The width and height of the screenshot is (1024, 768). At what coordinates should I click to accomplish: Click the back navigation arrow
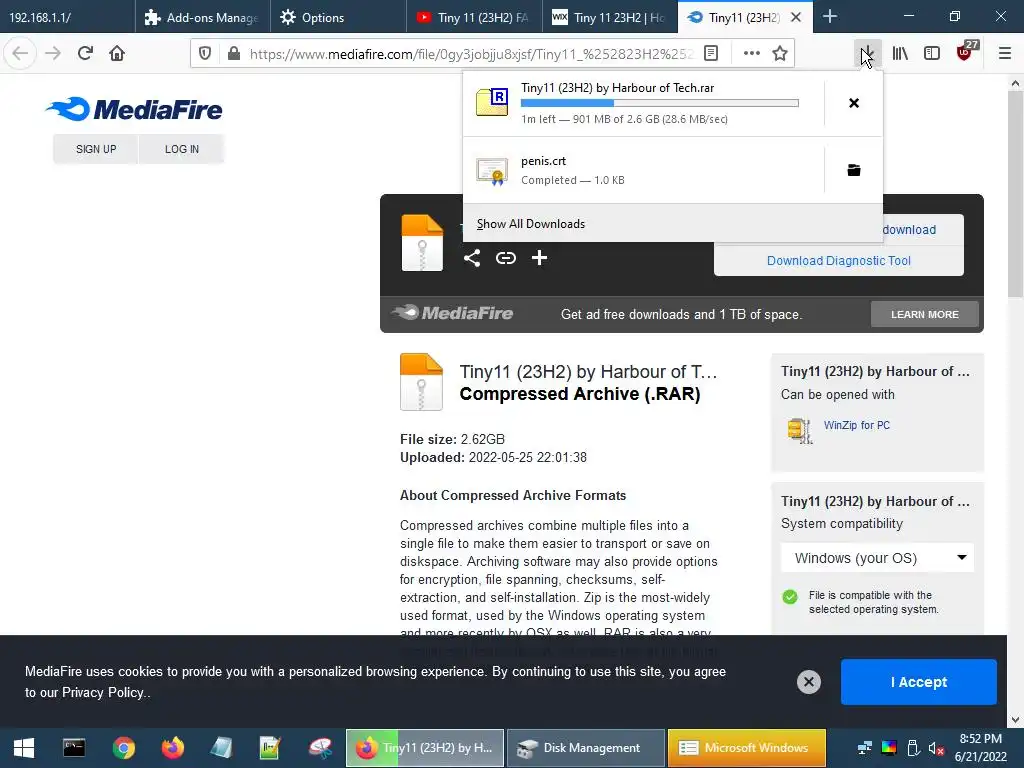tap(20, 53)
